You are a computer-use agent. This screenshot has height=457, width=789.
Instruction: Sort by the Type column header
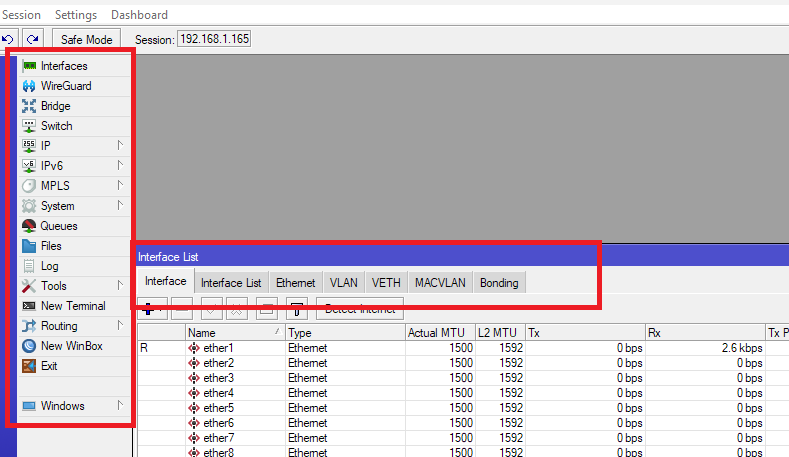[345, 333]
